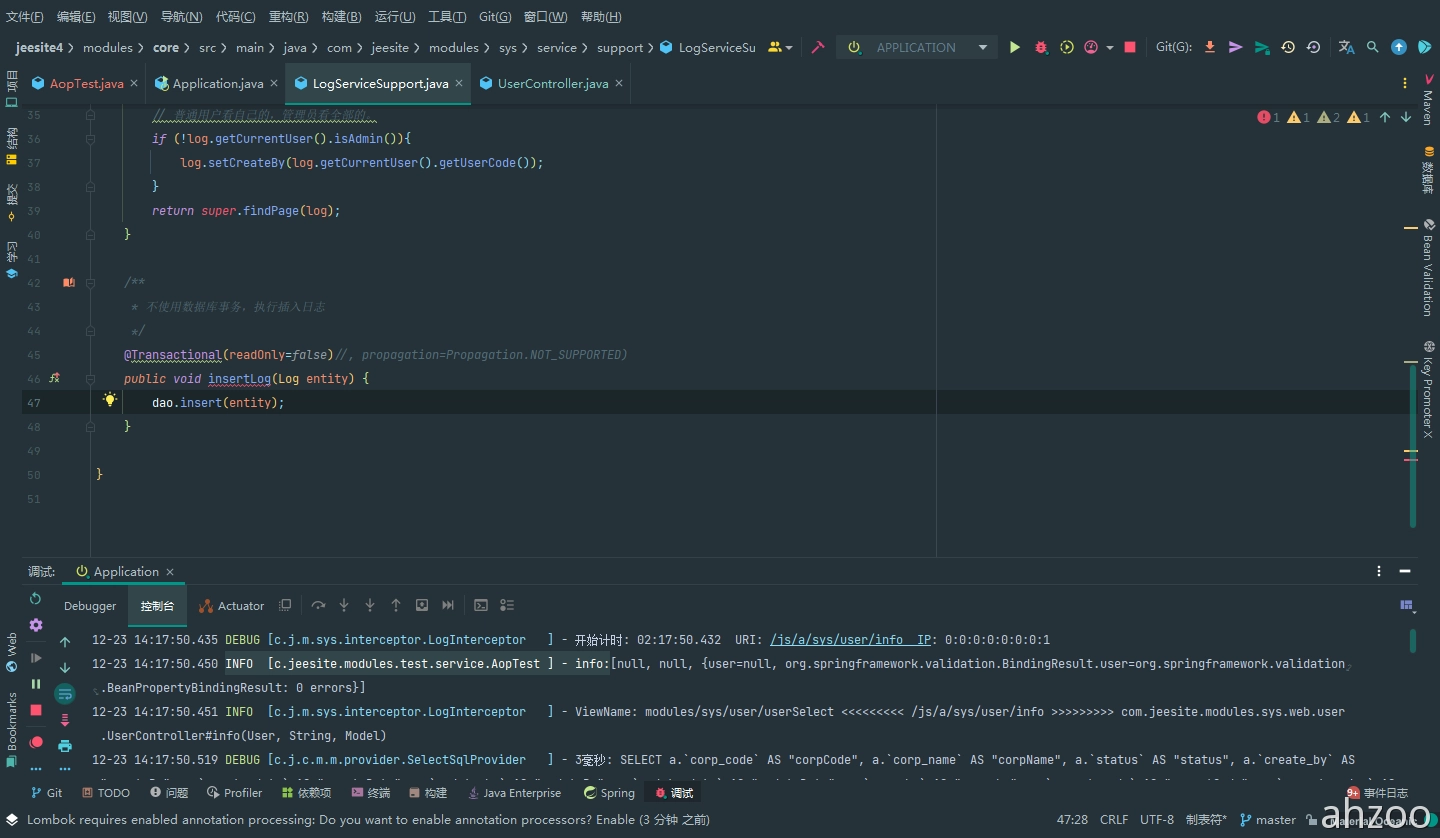This screenshot has width=1440, height=838.
Task: Toggle soft-wrap in the console
Action: (x=65, y=694)
